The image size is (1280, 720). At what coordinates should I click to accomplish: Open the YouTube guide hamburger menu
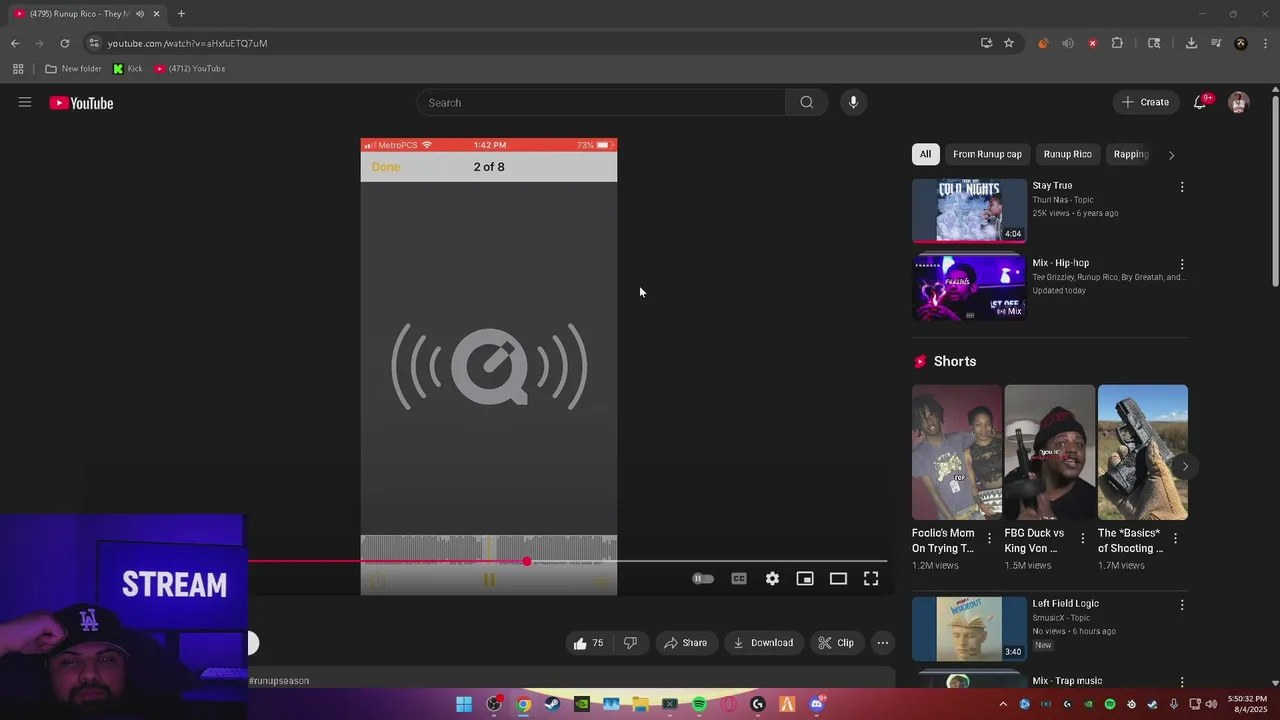tap(25, 102)
